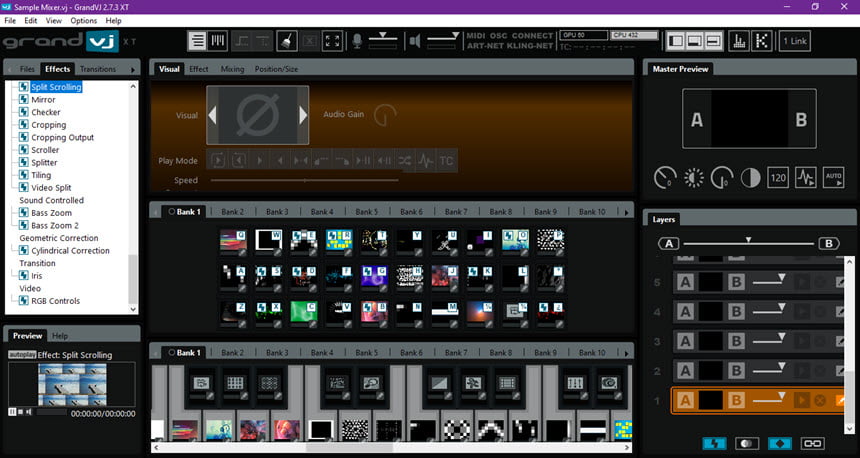
Task: Click the B side crossfader button
Action: pyautogui.click(x=829, y=244)
